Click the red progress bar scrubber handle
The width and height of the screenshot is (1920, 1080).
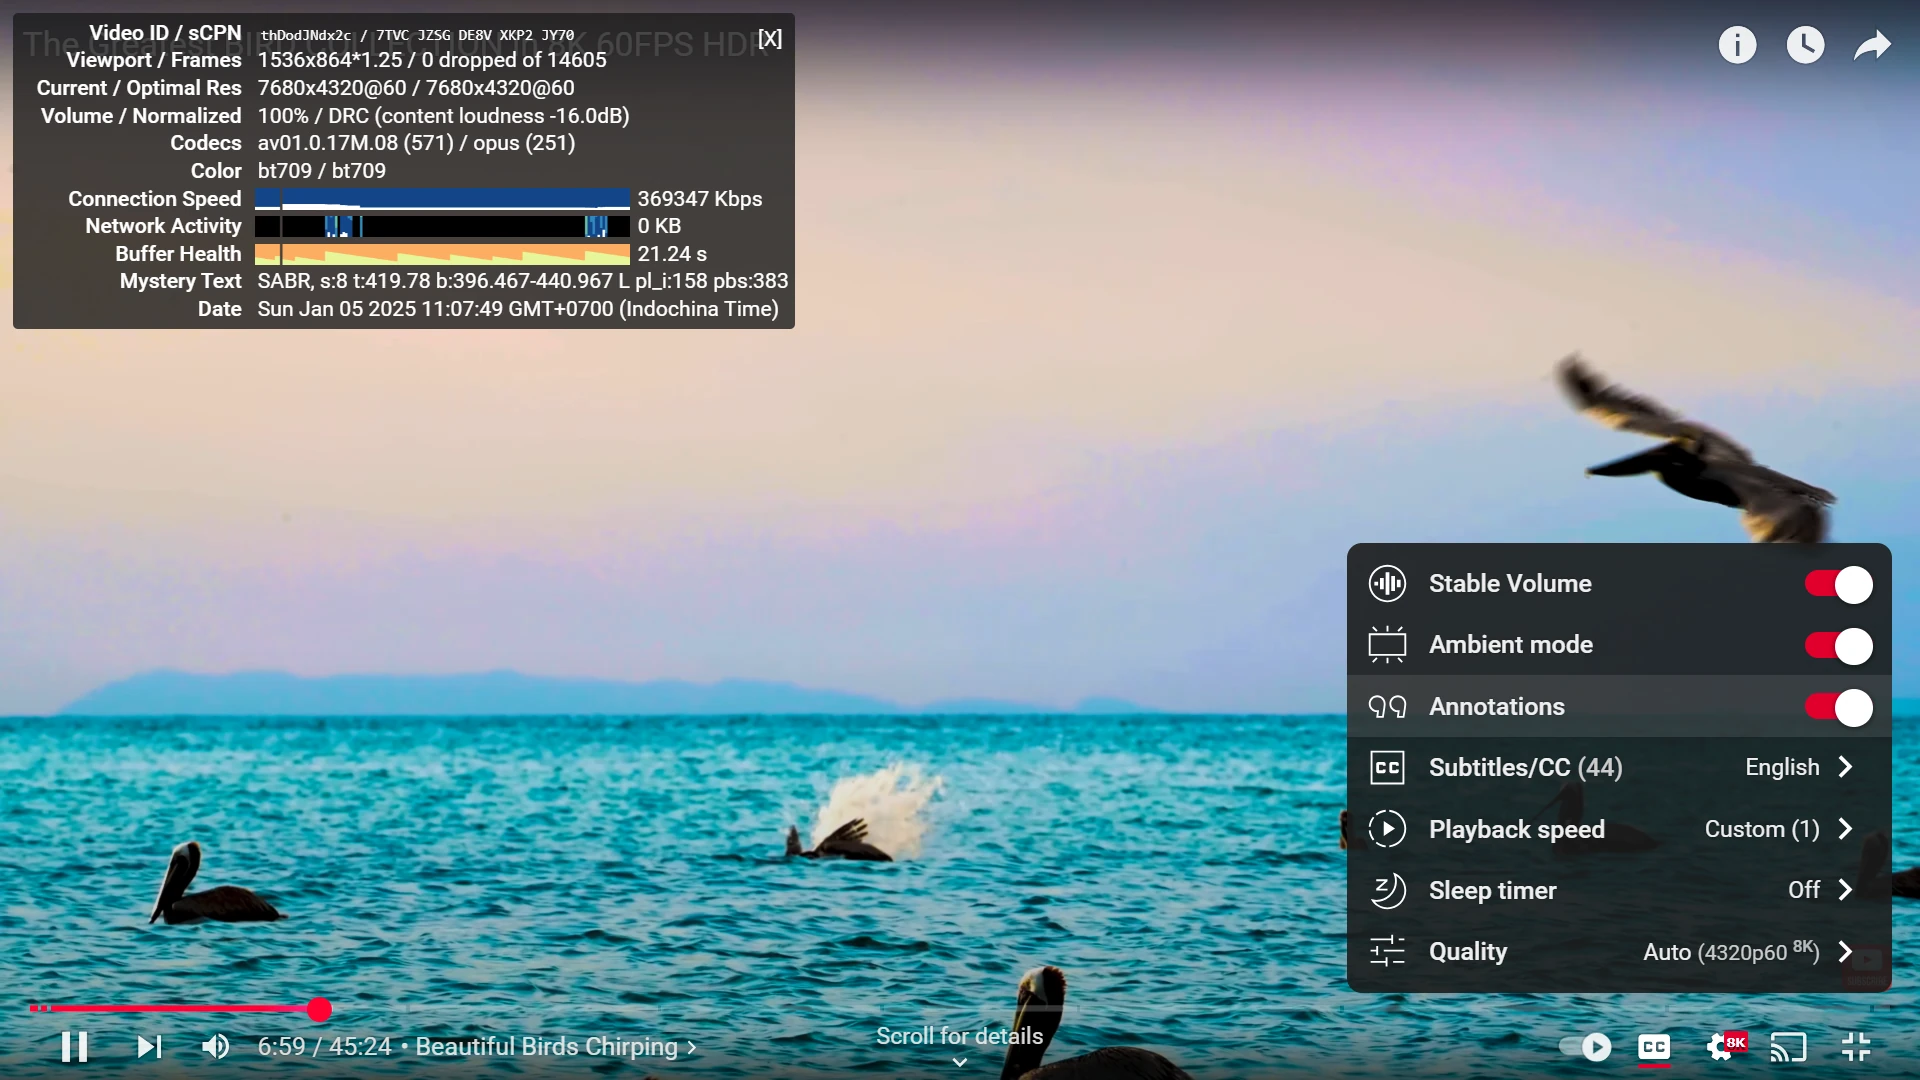coord(319,1010)
